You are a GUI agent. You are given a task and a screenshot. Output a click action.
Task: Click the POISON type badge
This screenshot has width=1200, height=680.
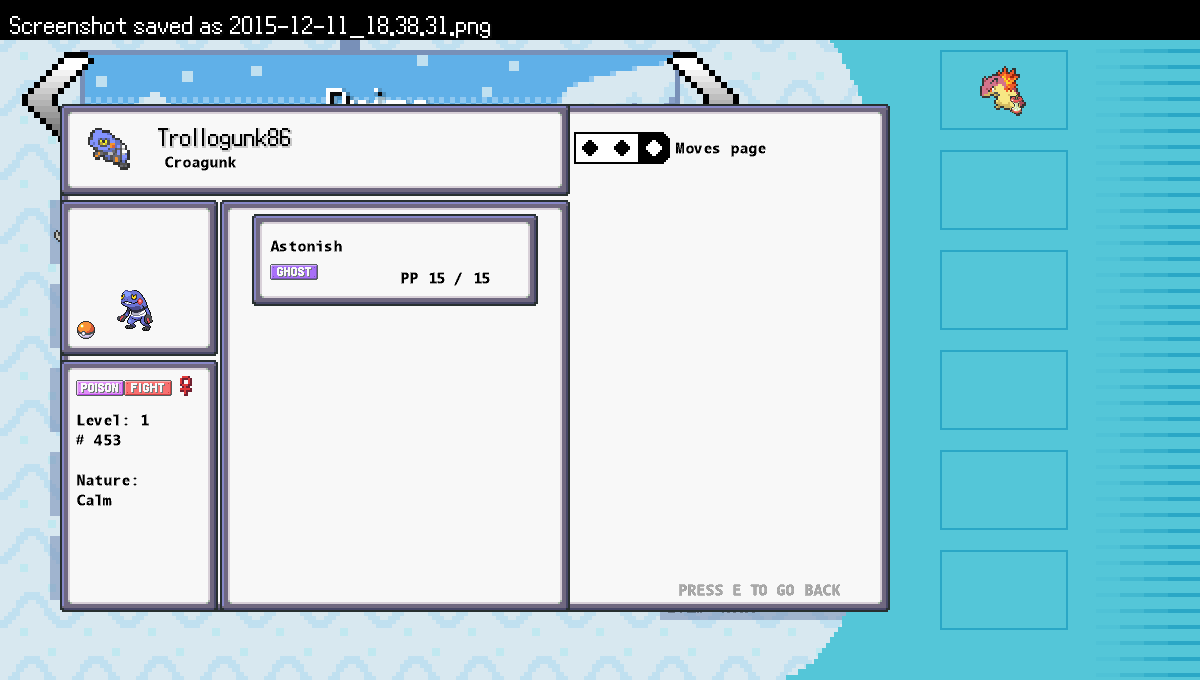click(x=100, y=388)
